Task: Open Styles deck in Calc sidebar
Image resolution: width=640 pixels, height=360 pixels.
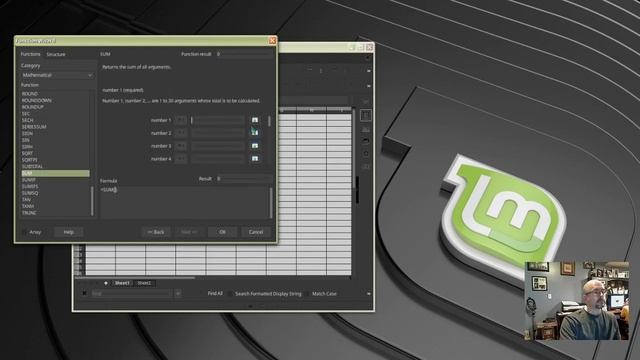Action: click(366, 129)
